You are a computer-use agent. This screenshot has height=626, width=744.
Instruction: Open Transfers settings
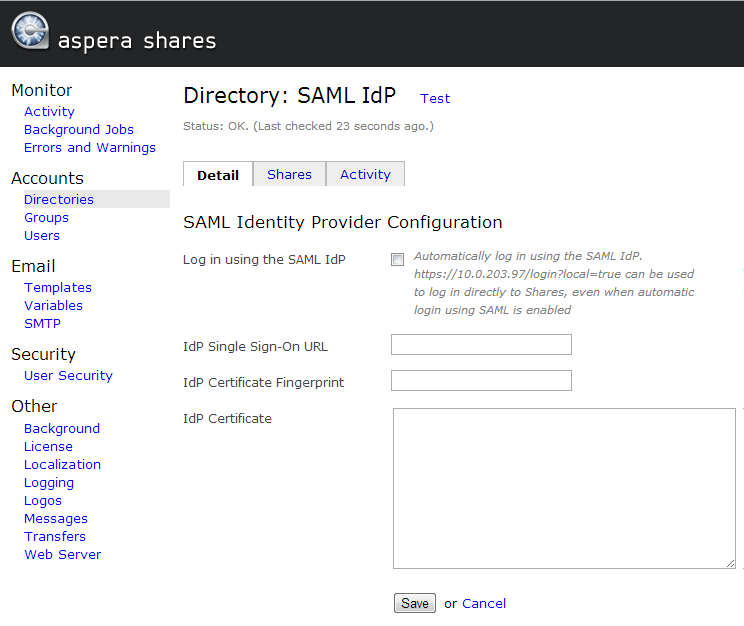click(55, 536)
